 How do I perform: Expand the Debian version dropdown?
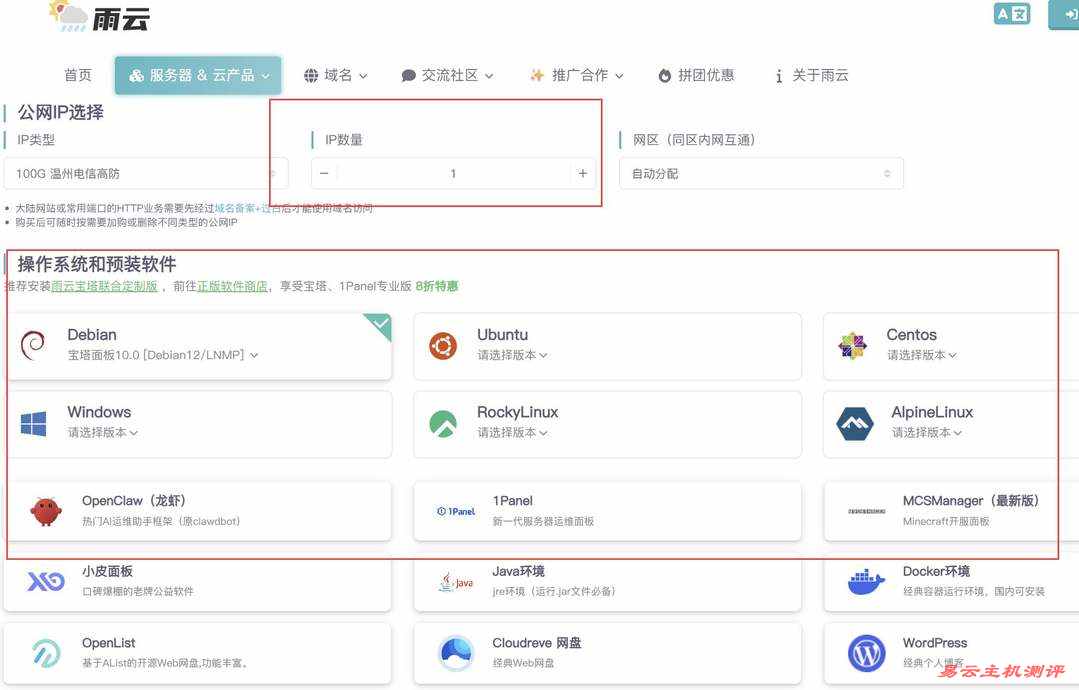162,355
